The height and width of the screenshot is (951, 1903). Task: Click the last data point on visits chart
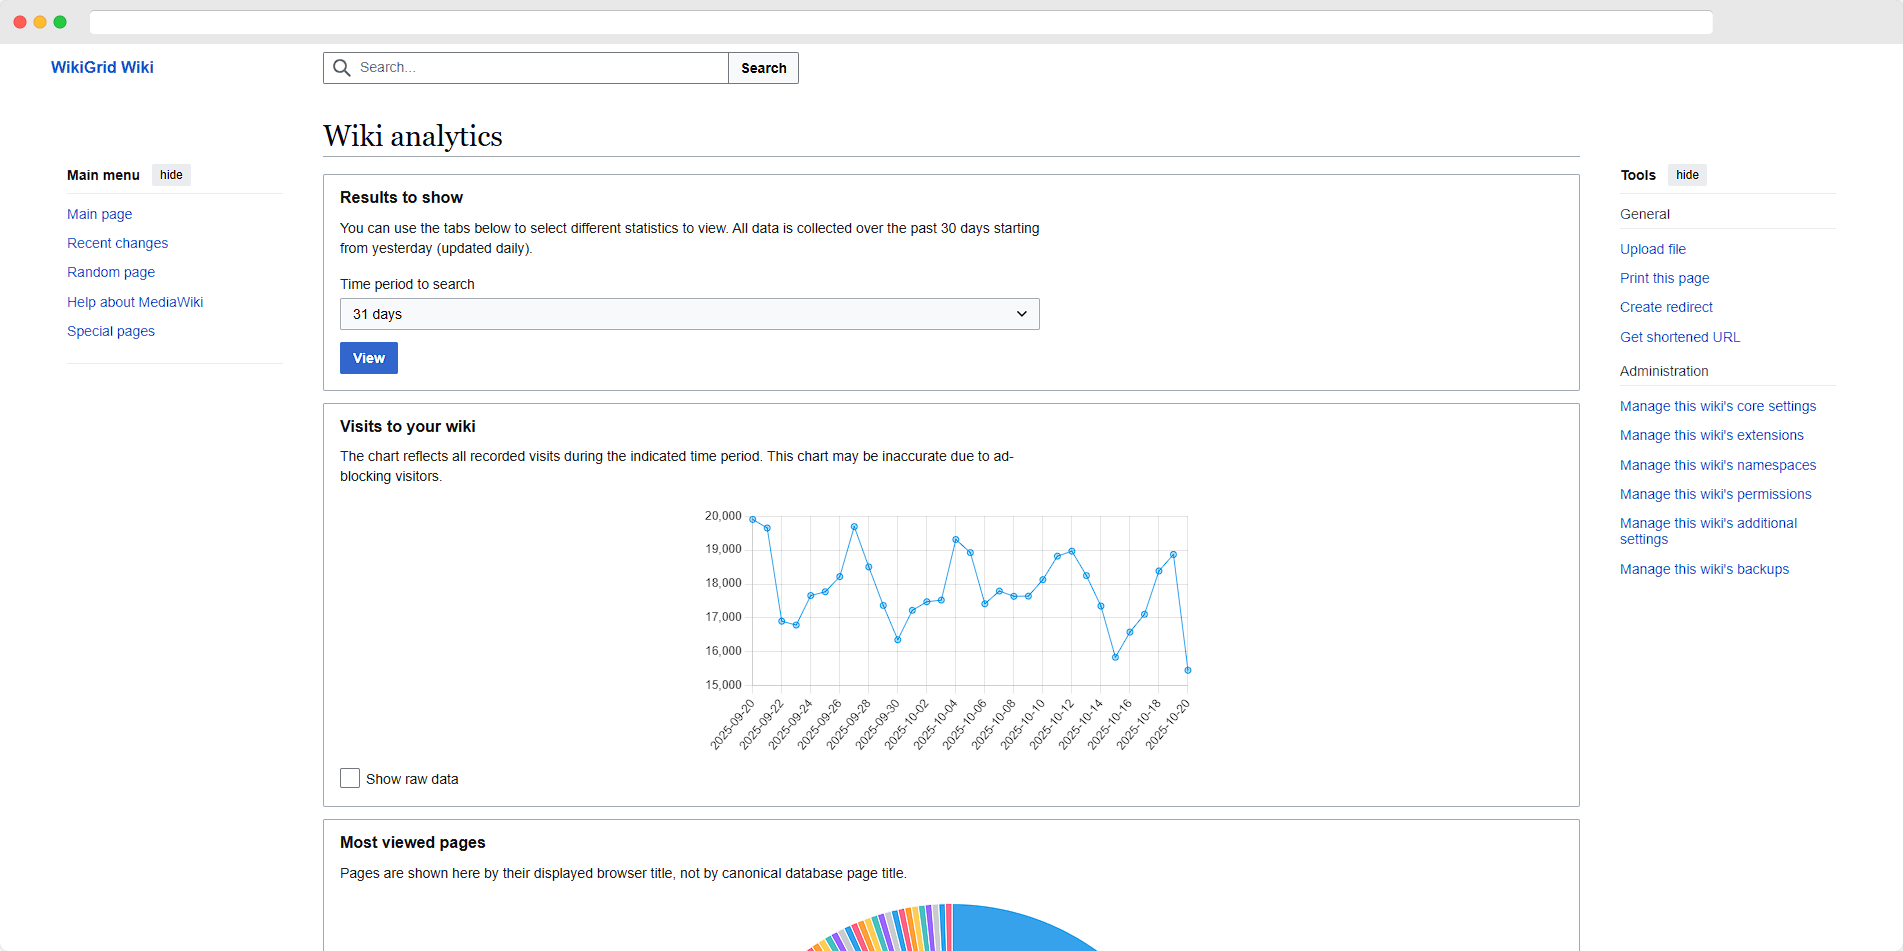(1187, 670)
